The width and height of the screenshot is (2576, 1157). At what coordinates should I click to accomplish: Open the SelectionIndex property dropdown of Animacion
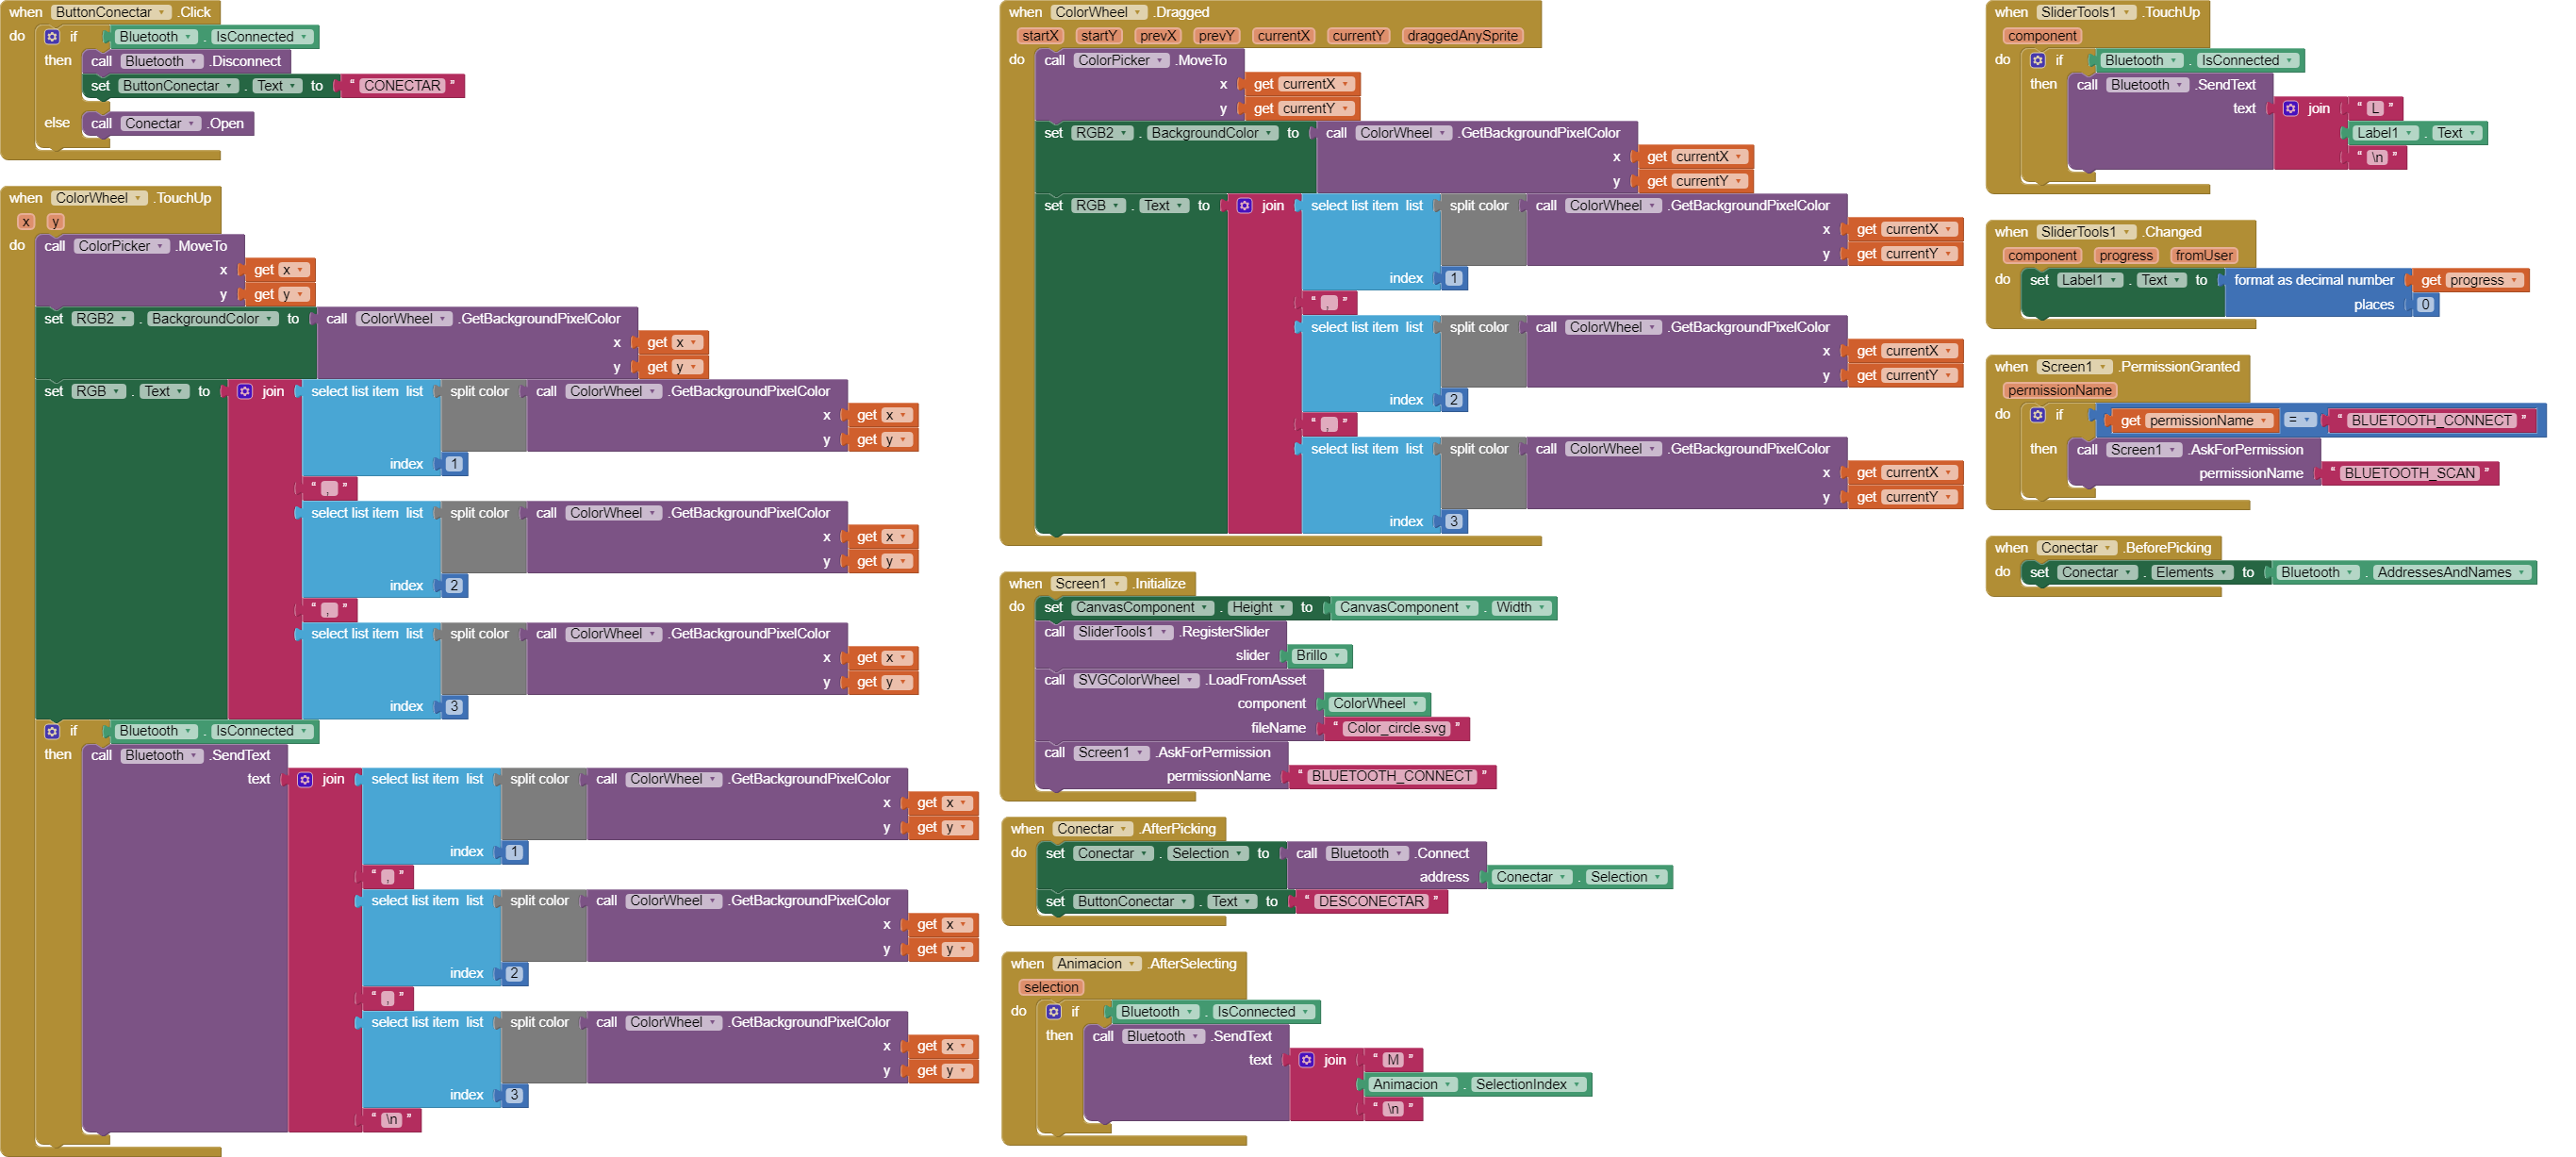pos(1577,1085)
